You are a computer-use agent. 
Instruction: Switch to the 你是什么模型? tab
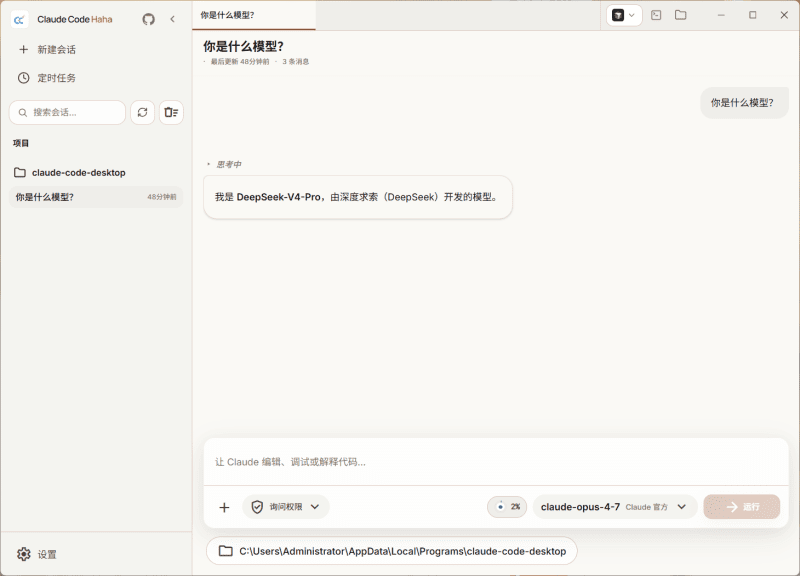pyautogui.click(x=254, y=15)
